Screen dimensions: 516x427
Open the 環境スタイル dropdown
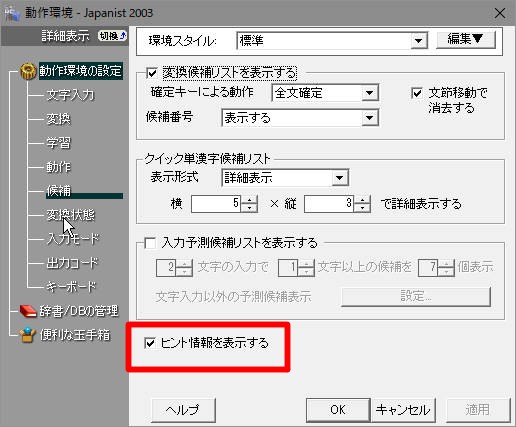[x=419, y=41]
